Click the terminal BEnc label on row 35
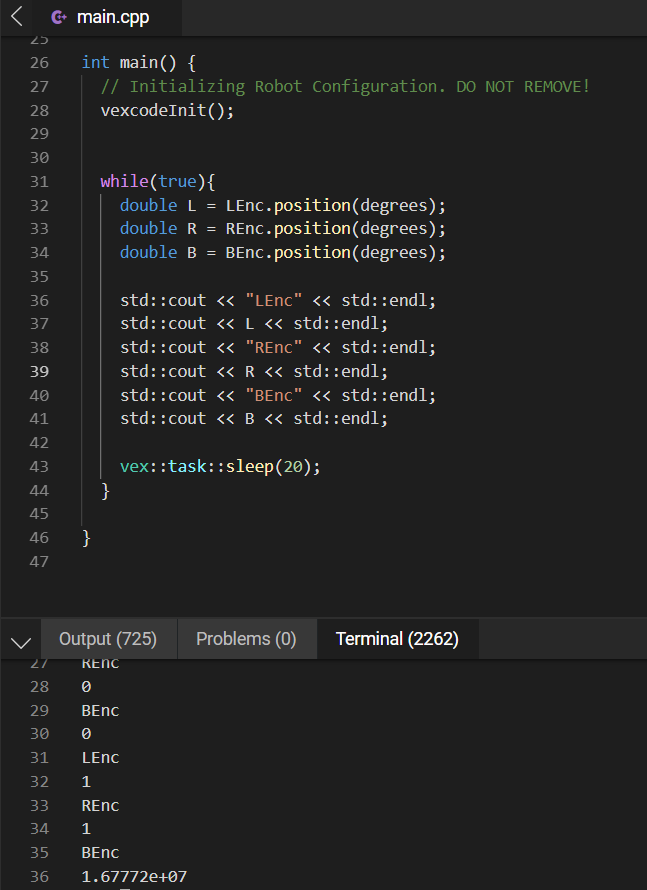Viewport: 647px width, 890px height. 100,853
